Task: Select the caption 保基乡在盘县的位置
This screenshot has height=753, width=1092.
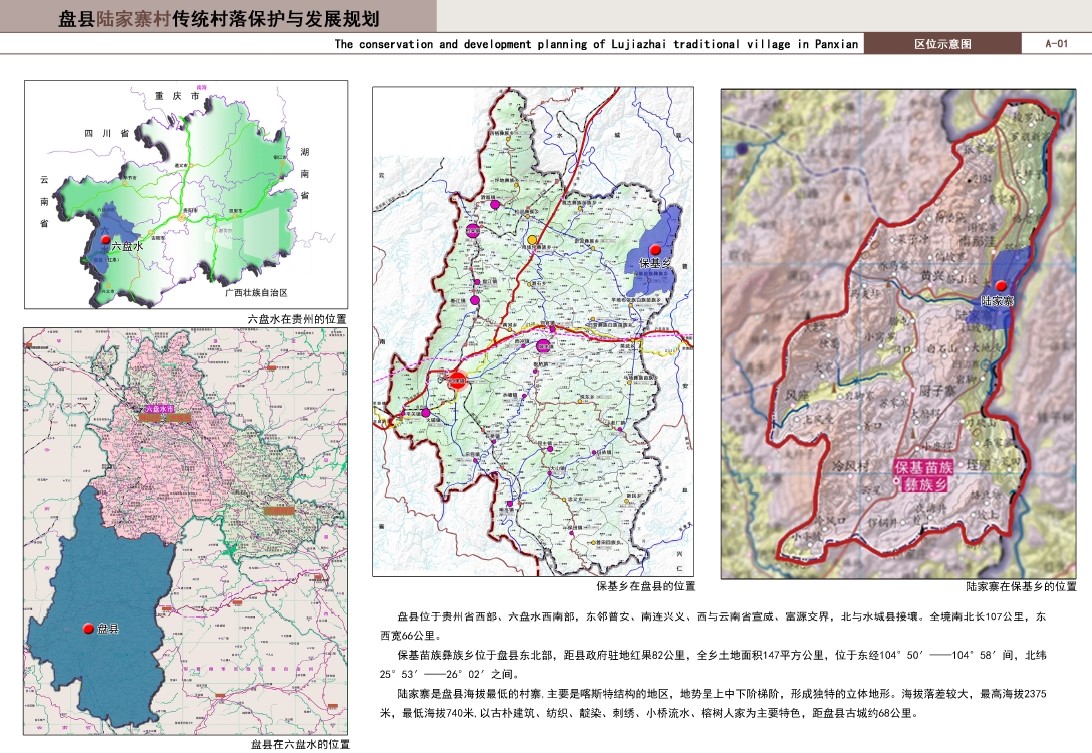Action: tap(644, 586)
